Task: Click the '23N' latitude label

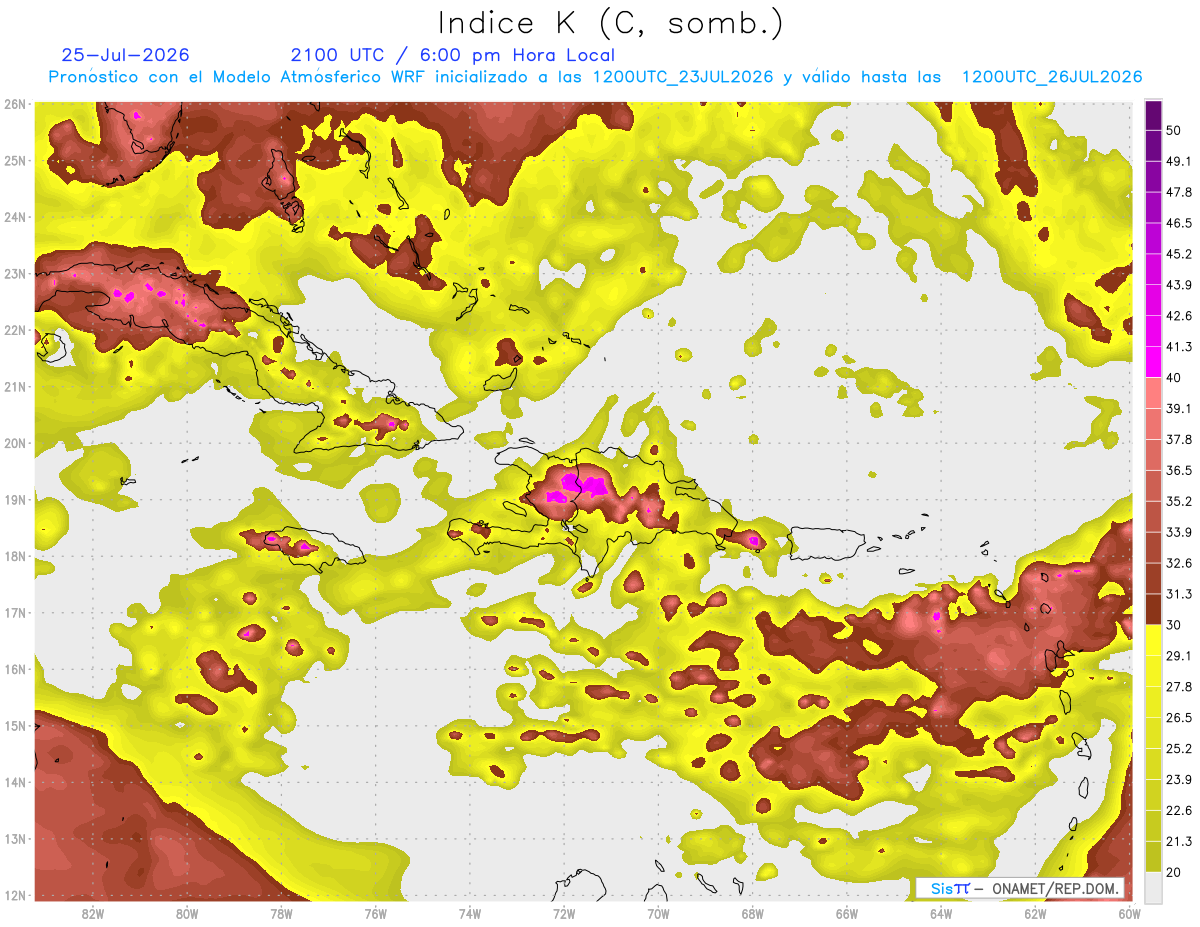Action: pyautogui.click(x=15, y=273)
